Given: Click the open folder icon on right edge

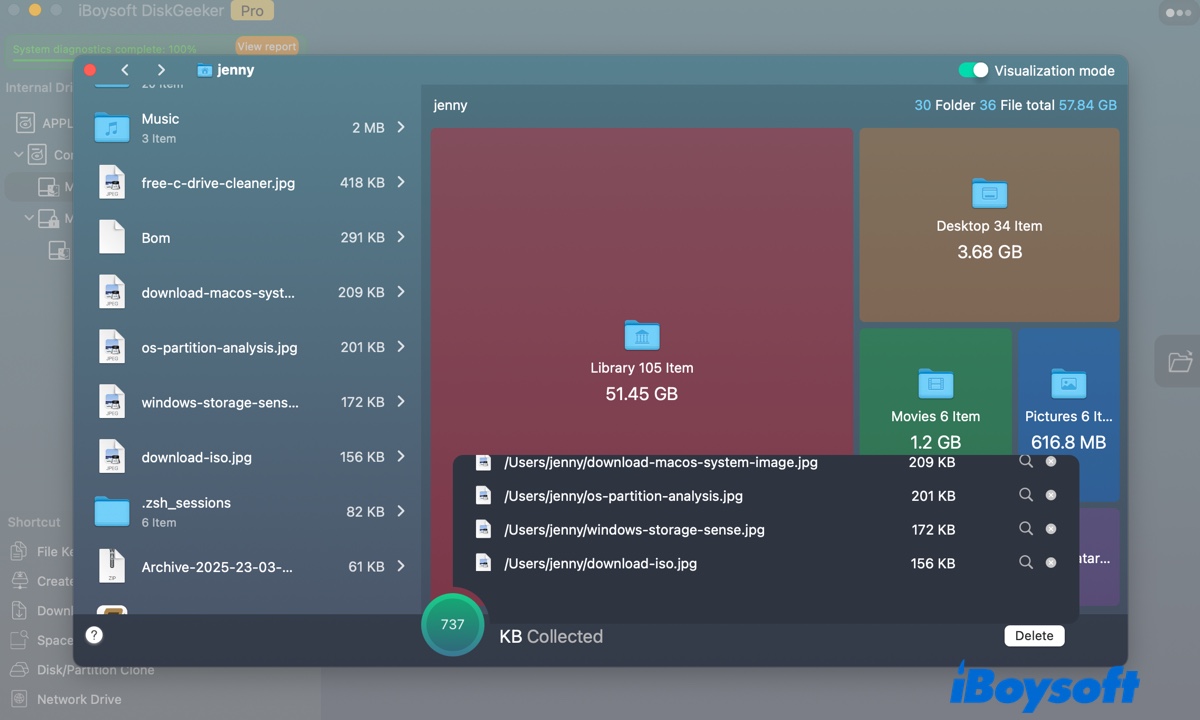Looking at the screenshot, I should click(x=1180, y=361).
